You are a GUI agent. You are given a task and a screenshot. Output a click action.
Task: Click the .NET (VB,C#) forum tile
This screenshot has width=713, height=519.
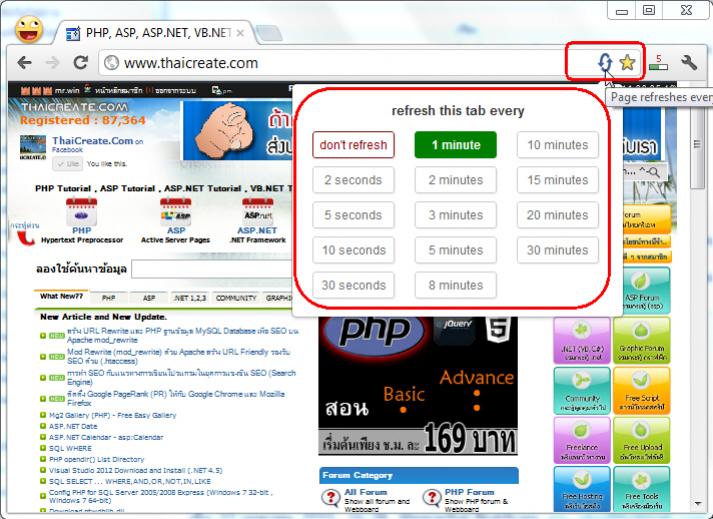coord(582,340)
